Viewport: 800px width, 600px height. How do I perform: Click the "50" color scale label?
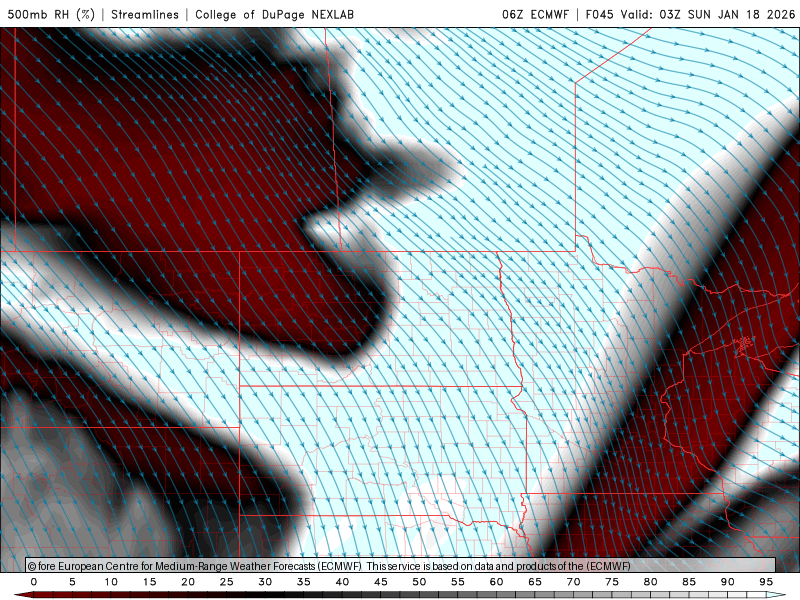(x=419, y=582)
